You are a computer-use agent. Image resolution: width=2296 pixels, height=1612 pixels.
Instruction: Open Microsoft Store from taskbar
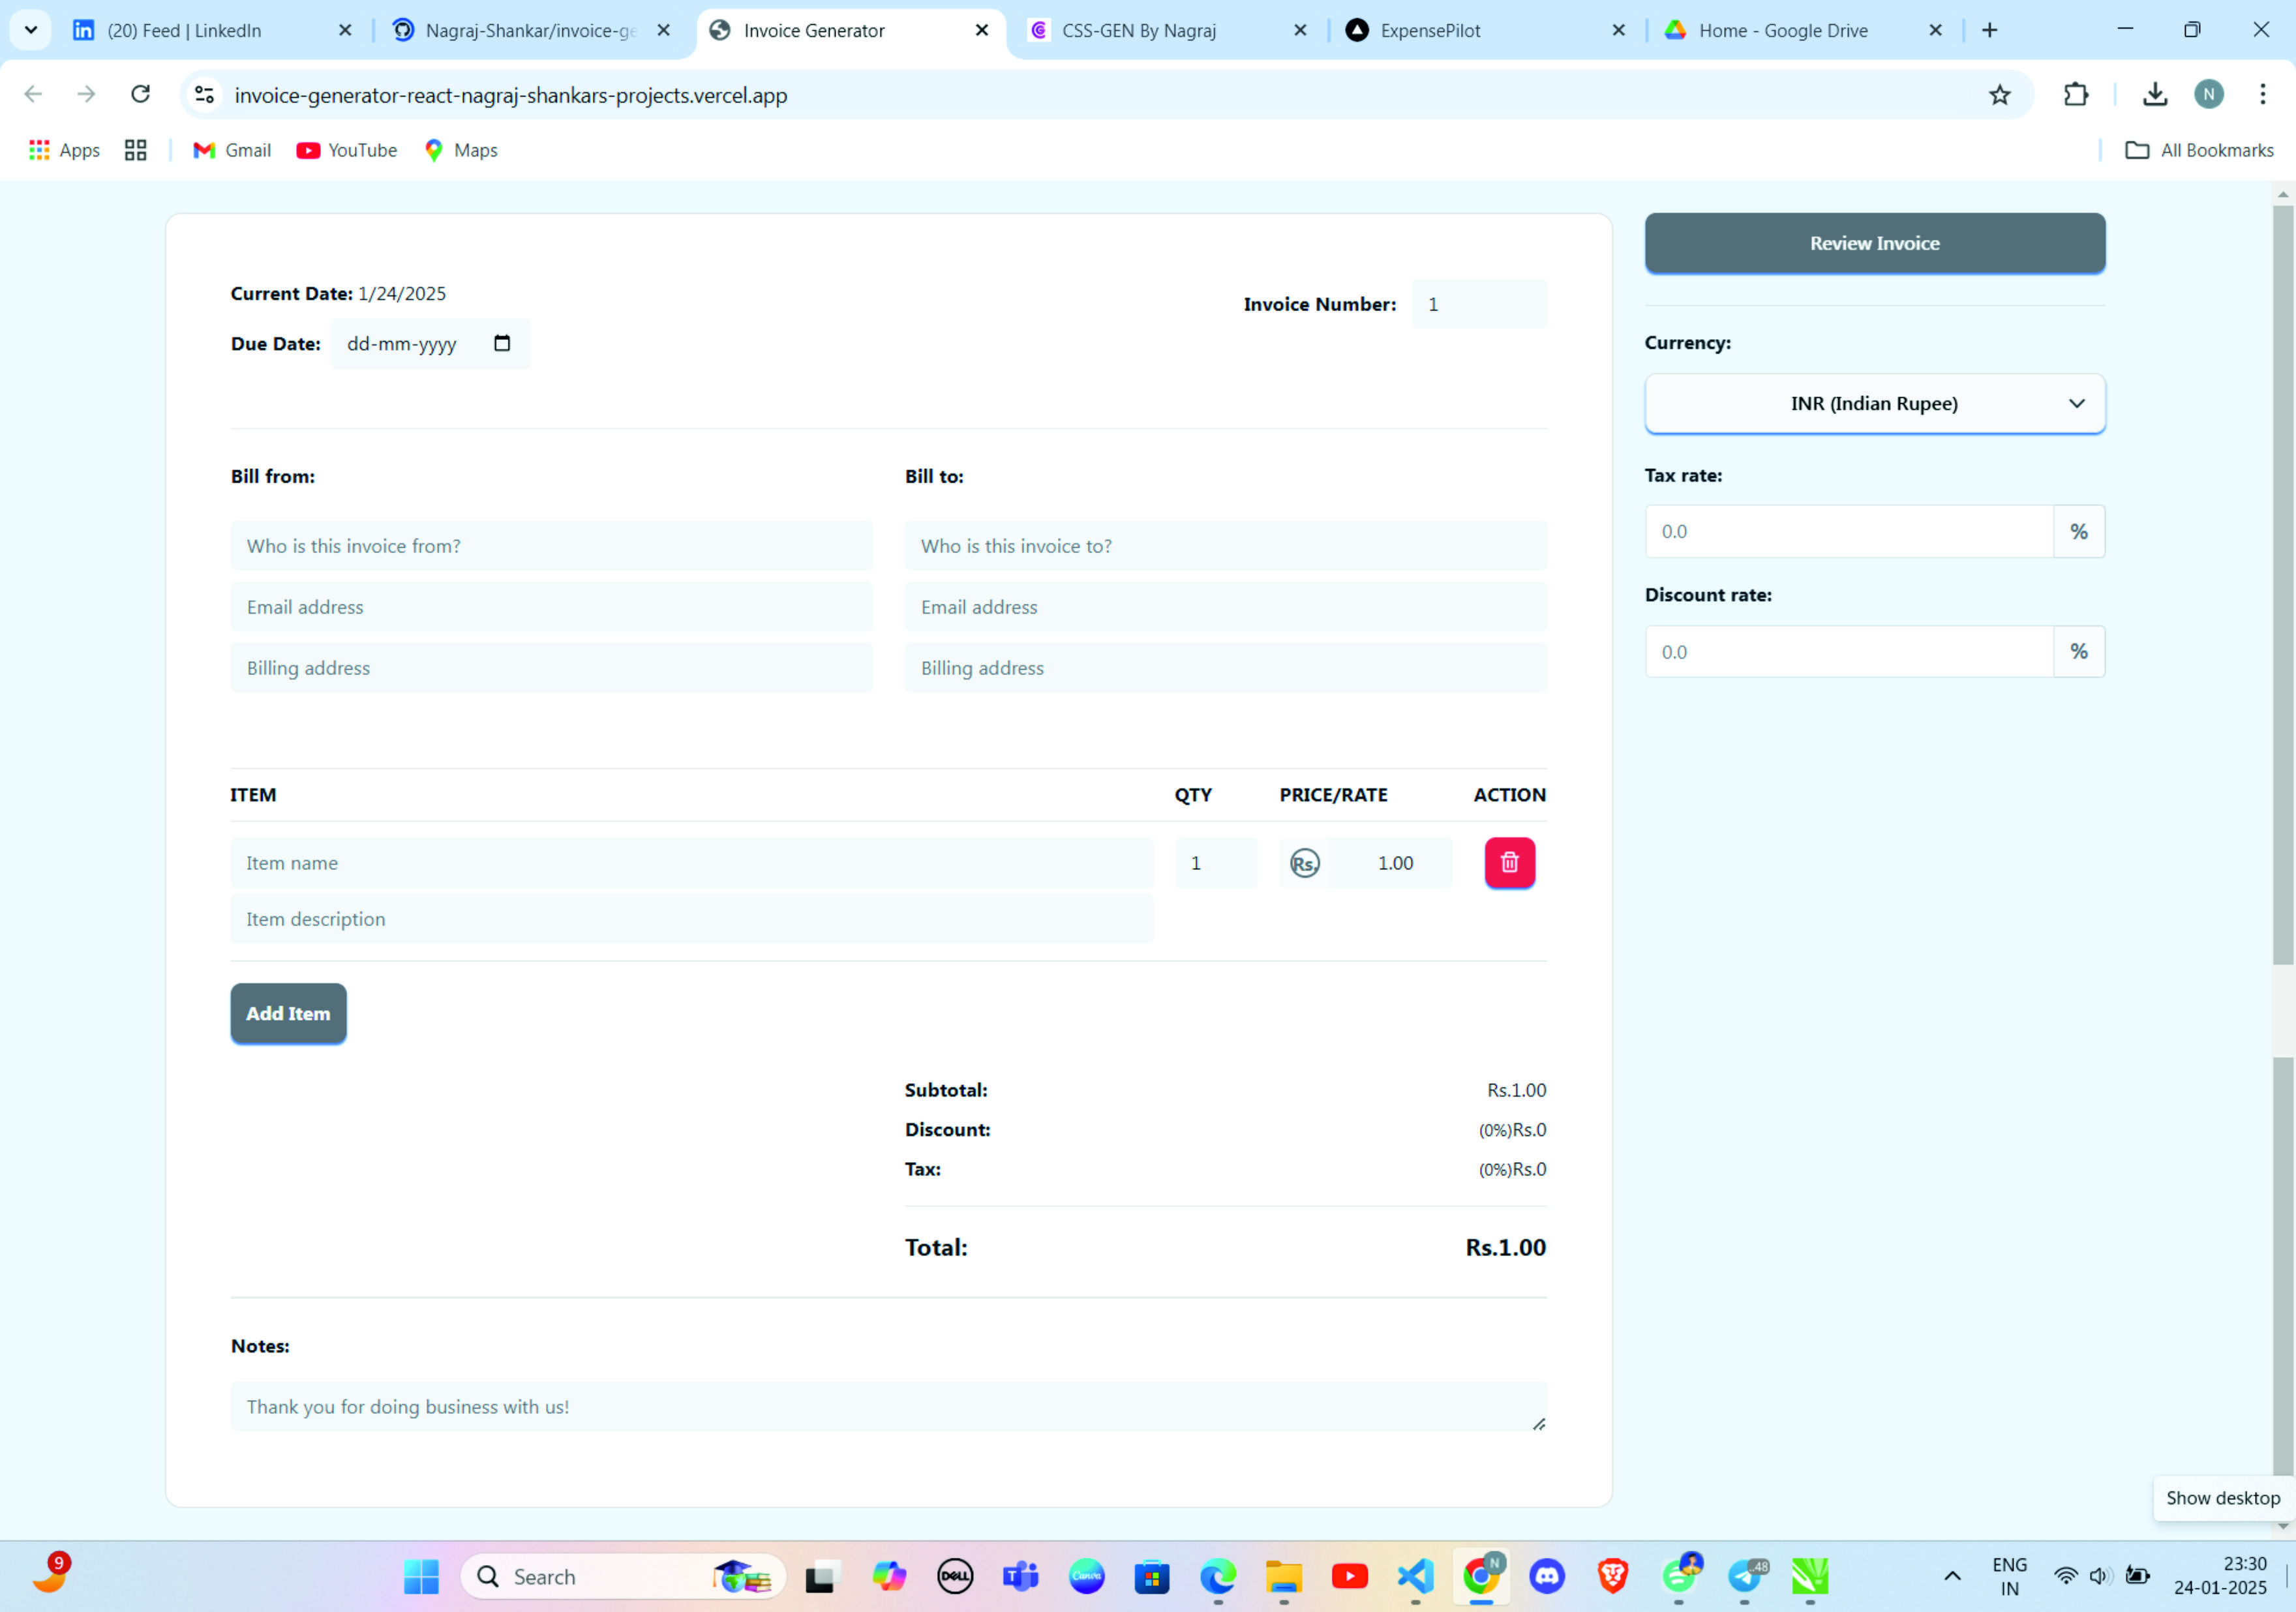(1152, 1577)
